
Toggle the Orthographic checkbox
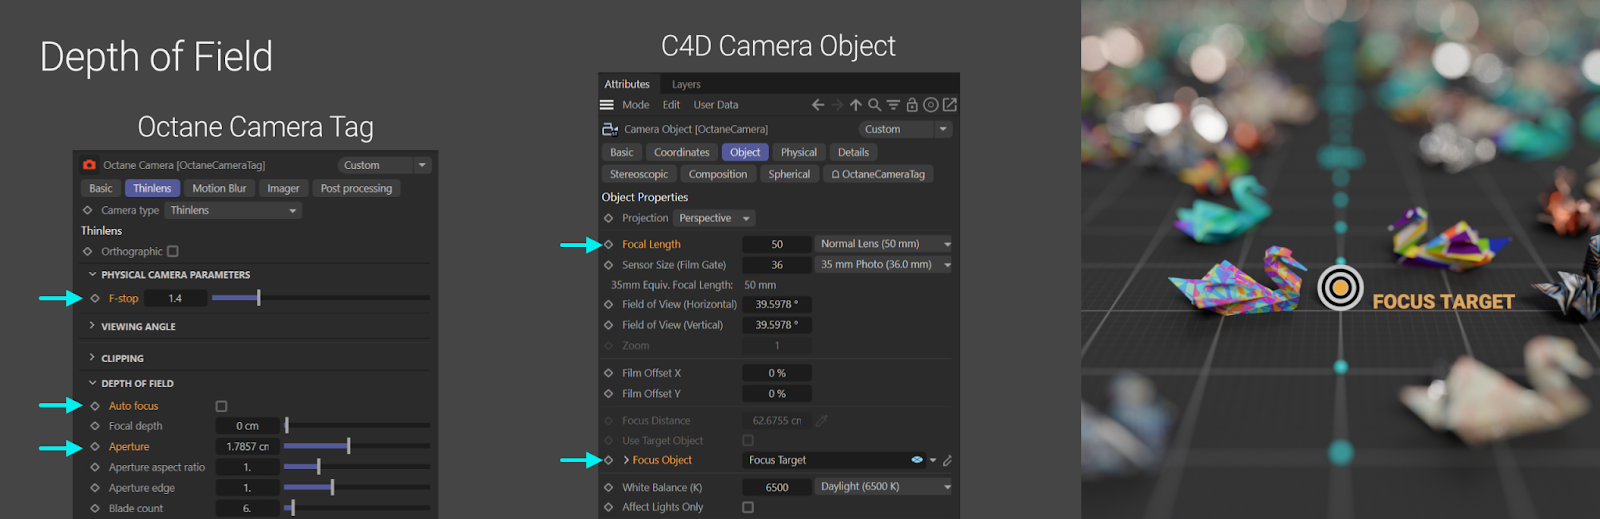coord(173,252)
